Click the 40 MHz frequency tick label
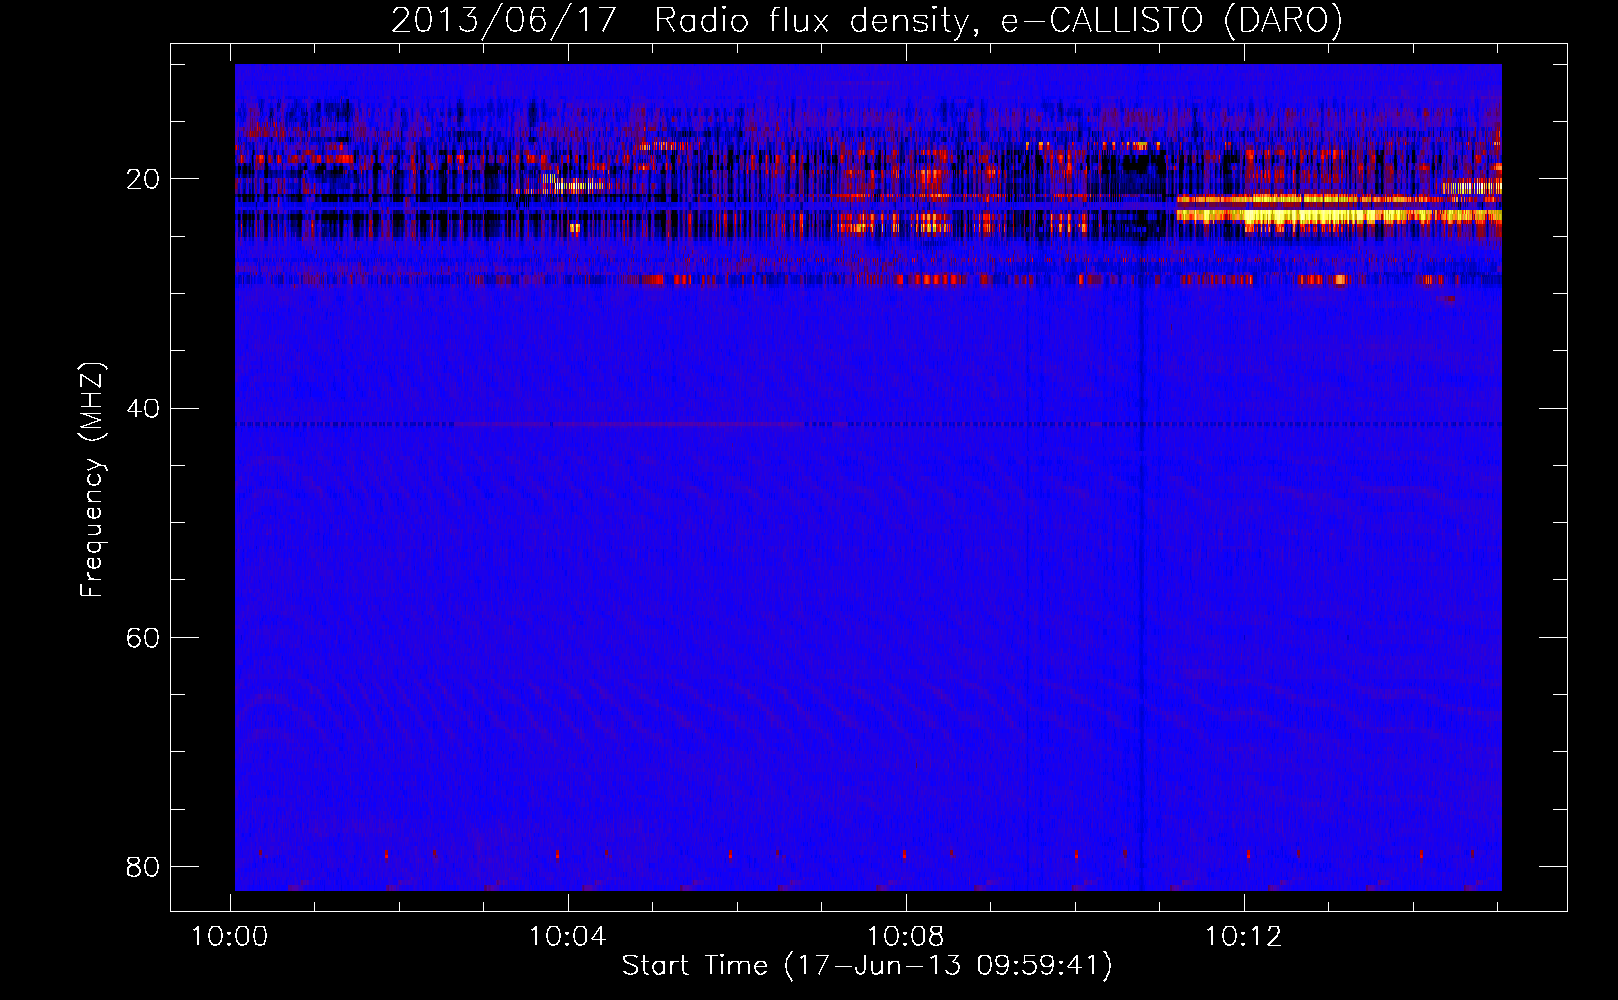Screen dimensions: 1618x1000 143,409
